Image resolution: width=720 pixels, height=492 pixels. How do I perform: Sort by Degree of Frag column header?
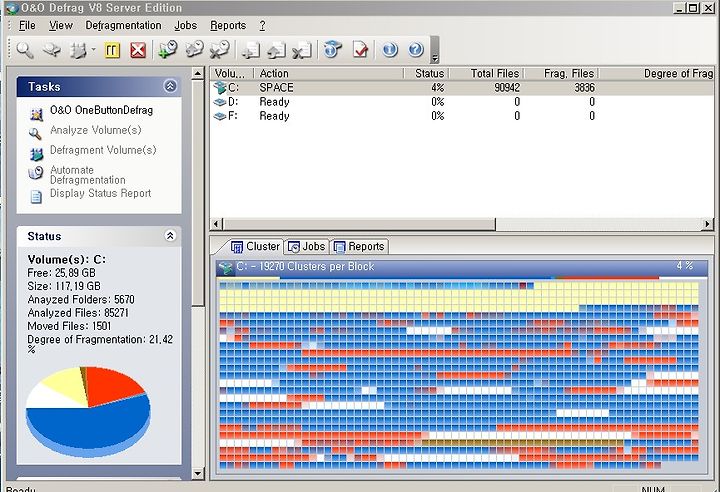pos(657,74)
